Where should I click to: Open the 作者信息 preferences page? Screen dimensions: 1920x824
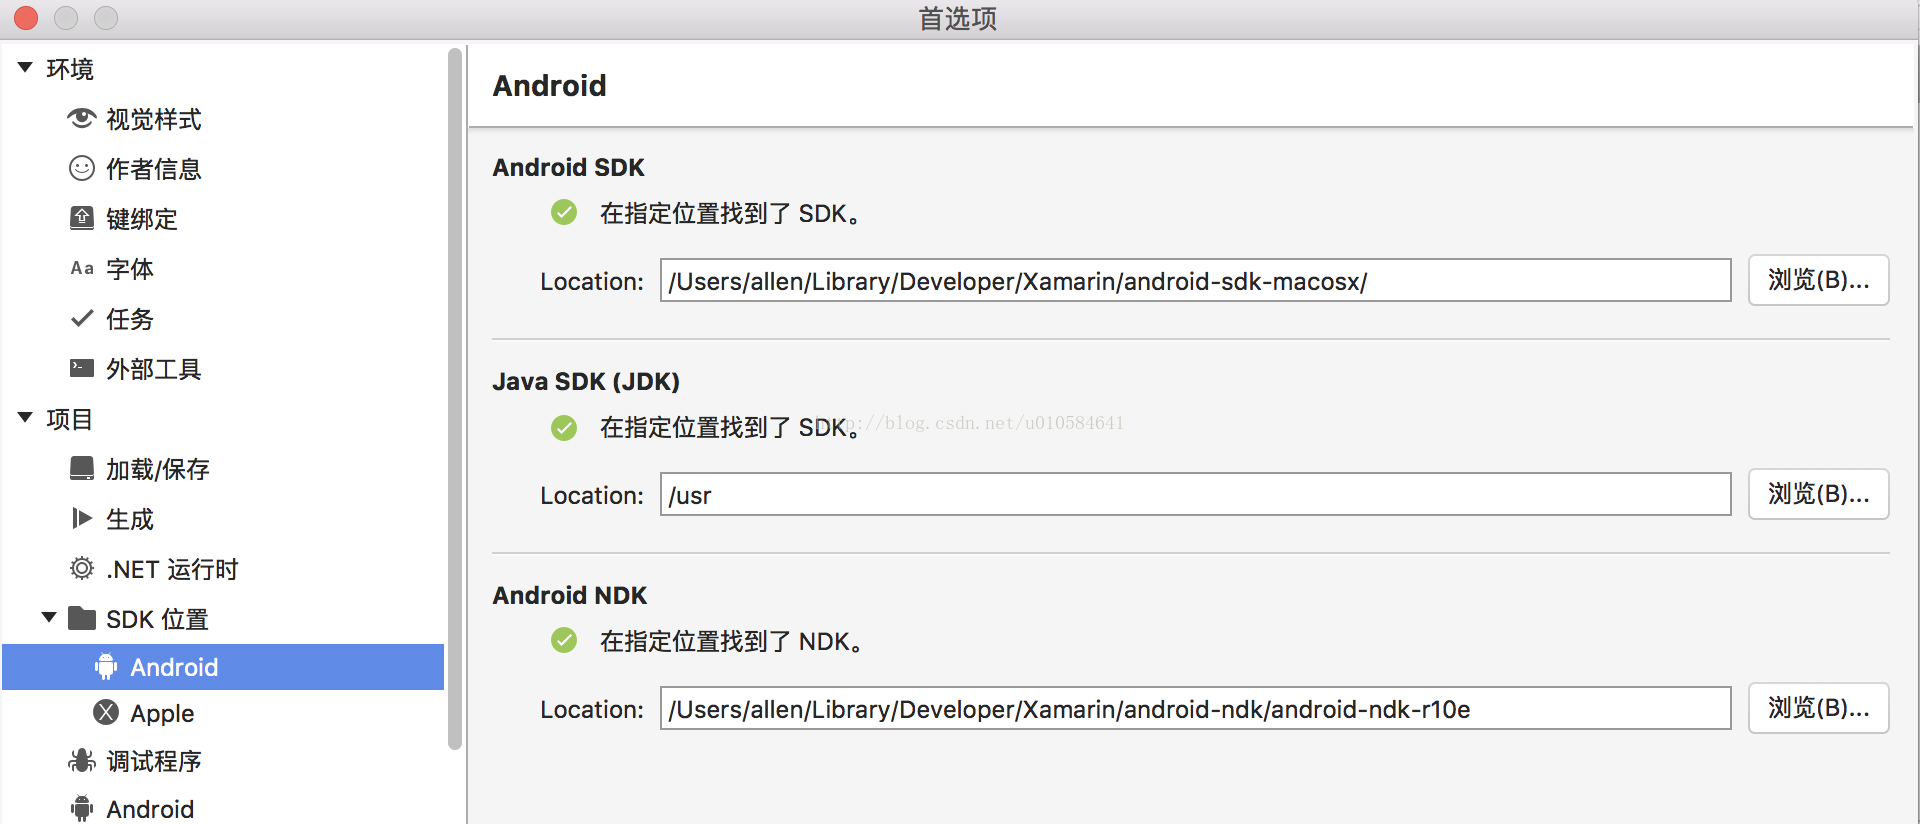coord(154,169)
